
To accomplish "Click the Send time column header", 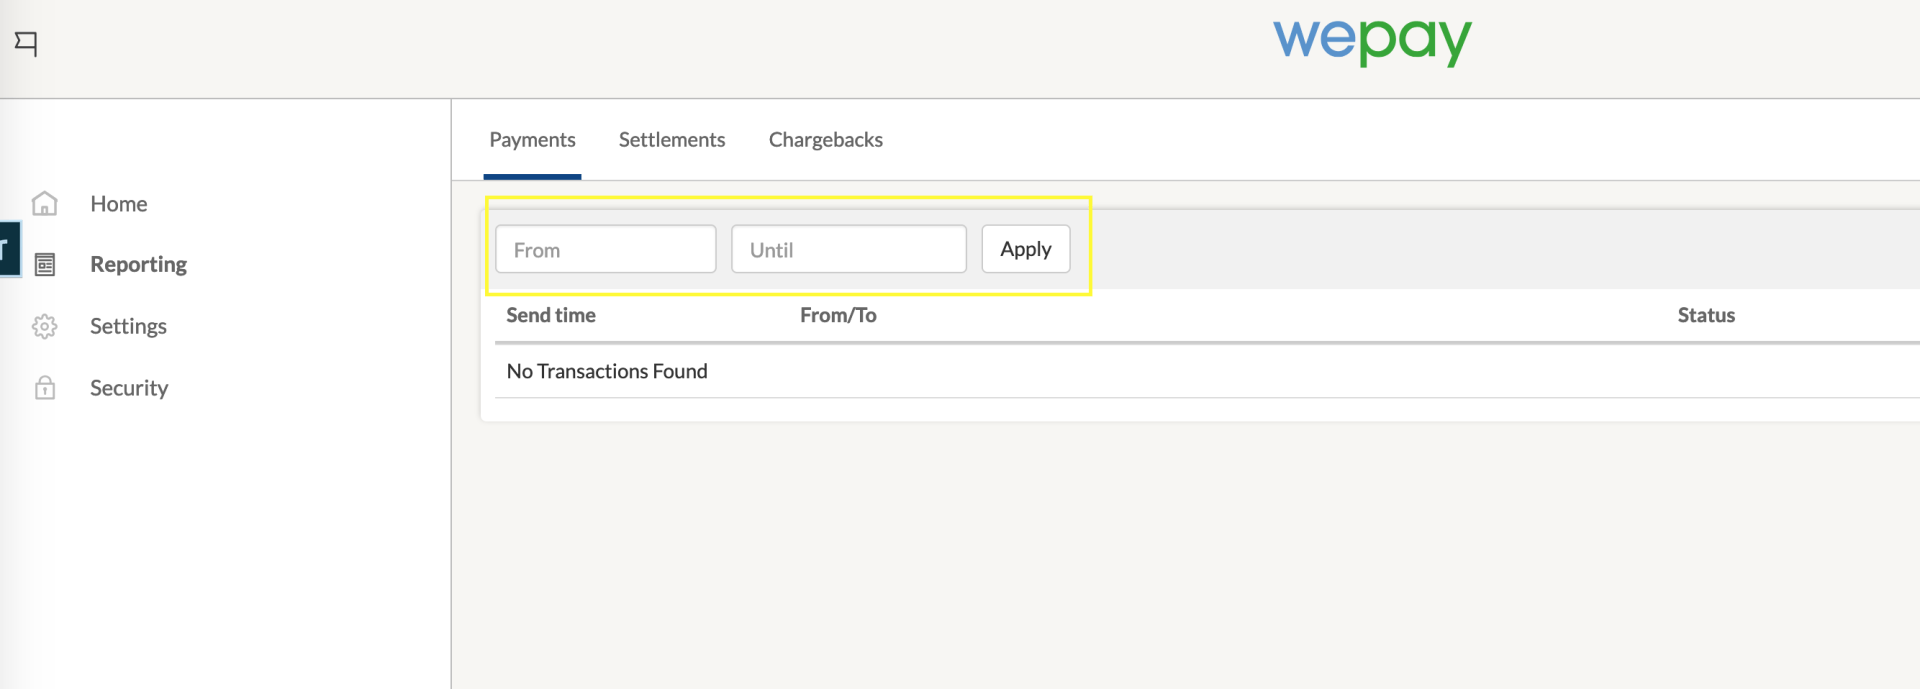I will [551, 316].
